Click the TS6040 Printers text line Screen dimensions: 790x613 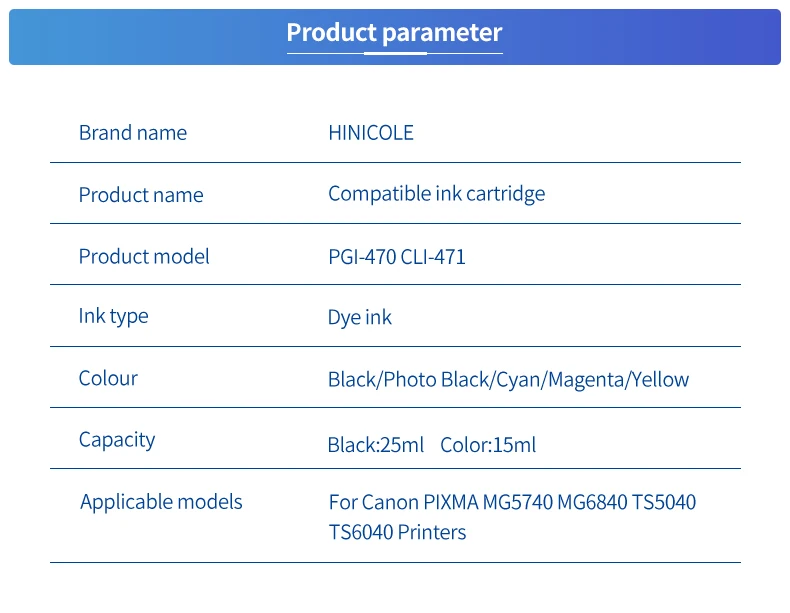398,532
